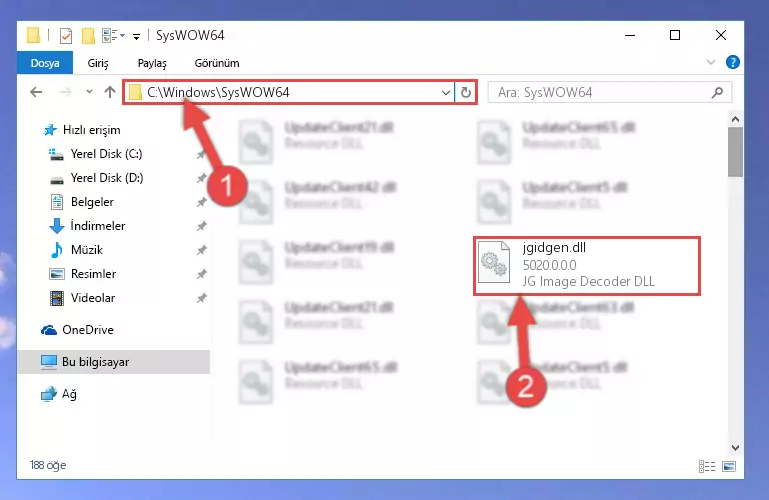
Task: Open recent locations dropdown arrow
Action: (x=89, y=92)
